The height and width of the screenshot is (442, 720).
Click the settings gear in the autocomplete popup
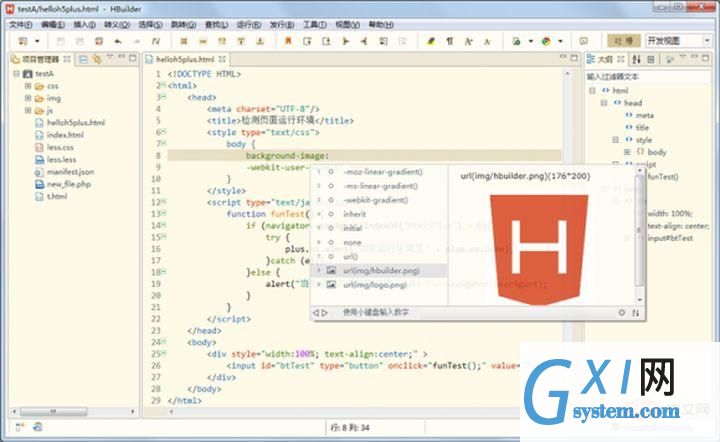coord(622,312)
